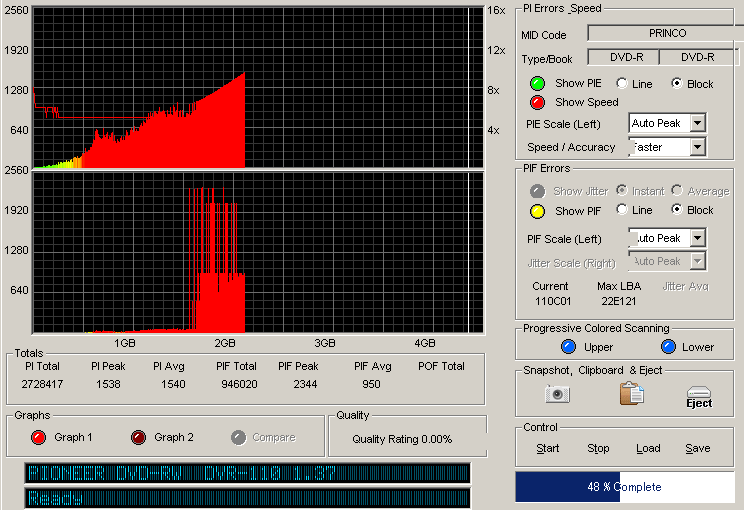Click the PI Avg value 1540
744x510 pixels.
(x=173, y=384)
